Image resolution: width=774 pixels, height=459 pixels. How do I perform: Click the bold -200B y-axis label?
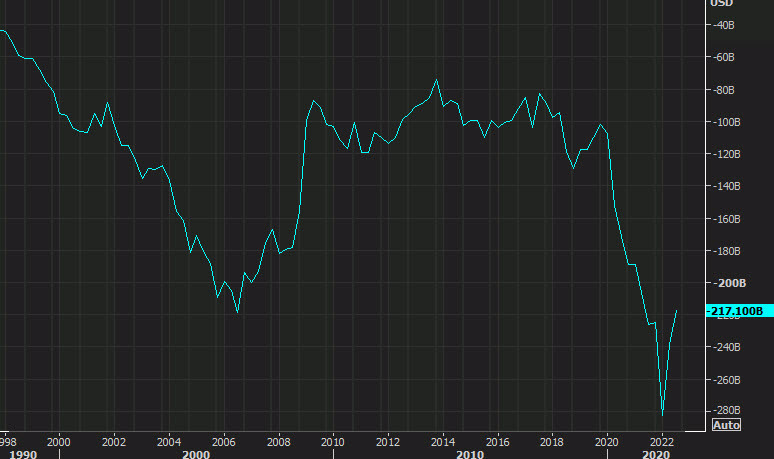(729, 283)
